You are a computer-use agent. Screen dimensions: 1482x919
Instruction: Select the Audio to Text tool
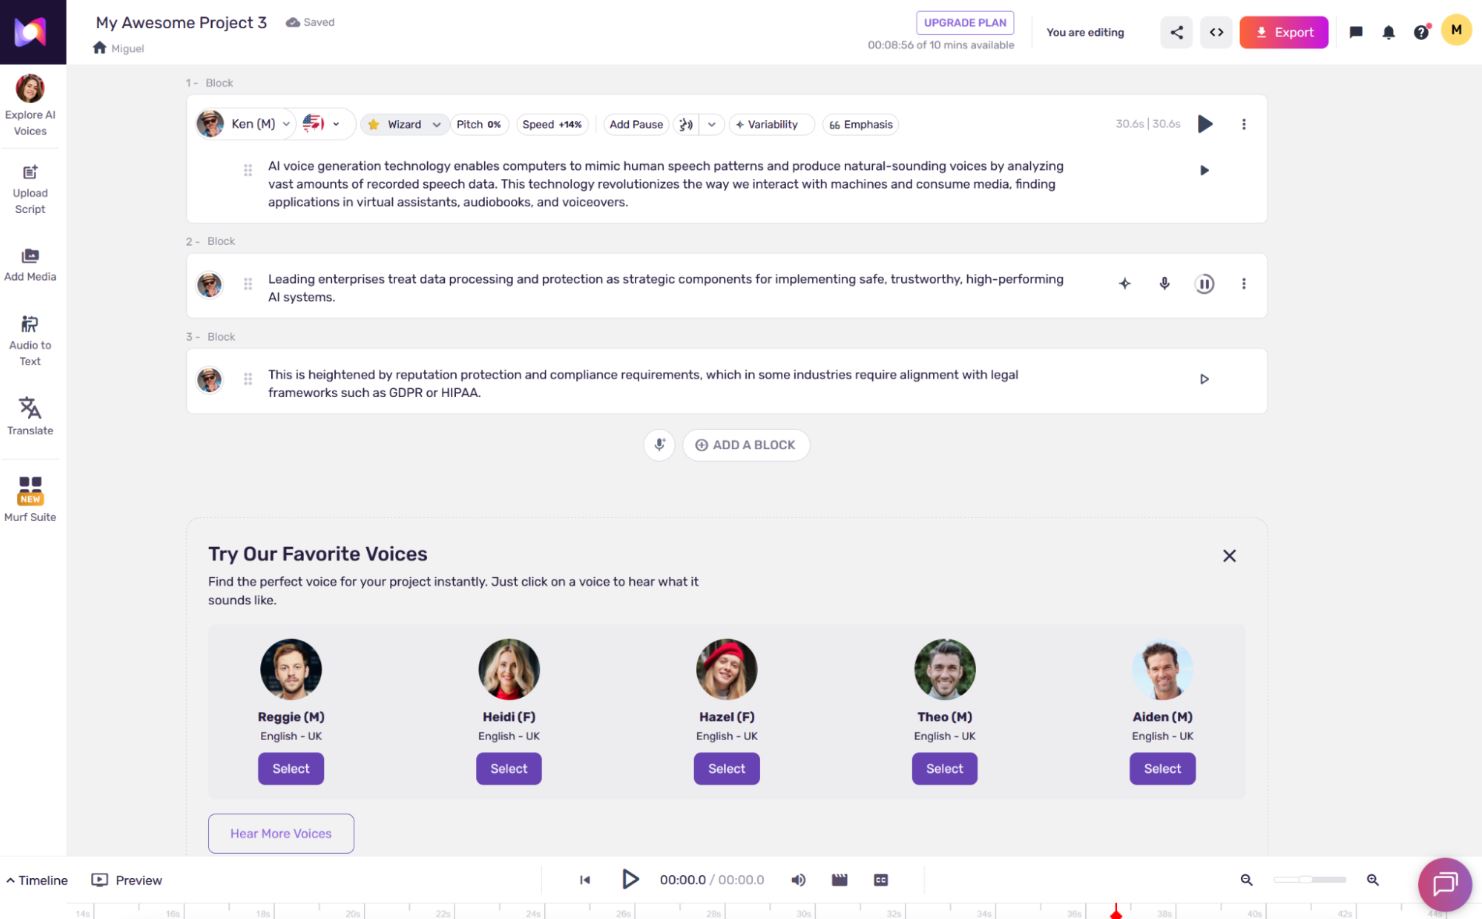click(30, 340)
